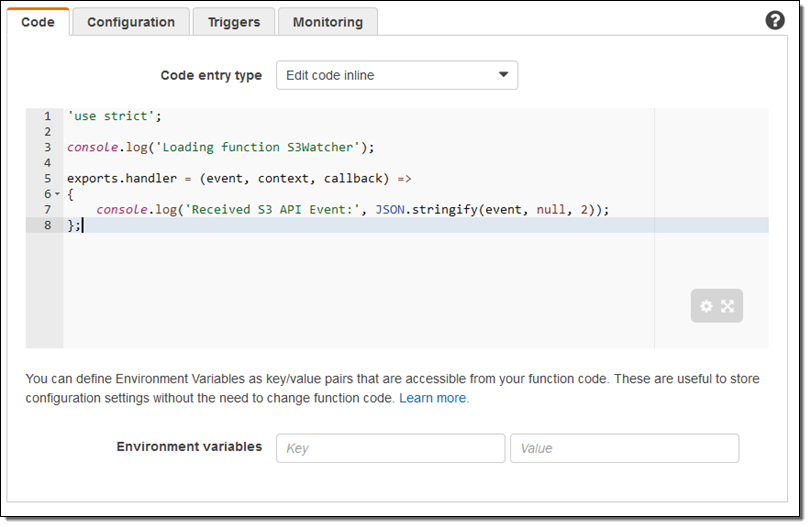This screenshot has height=527, width=810.
Task: Focus the environment variable Key field
Action: coord(390,448)
